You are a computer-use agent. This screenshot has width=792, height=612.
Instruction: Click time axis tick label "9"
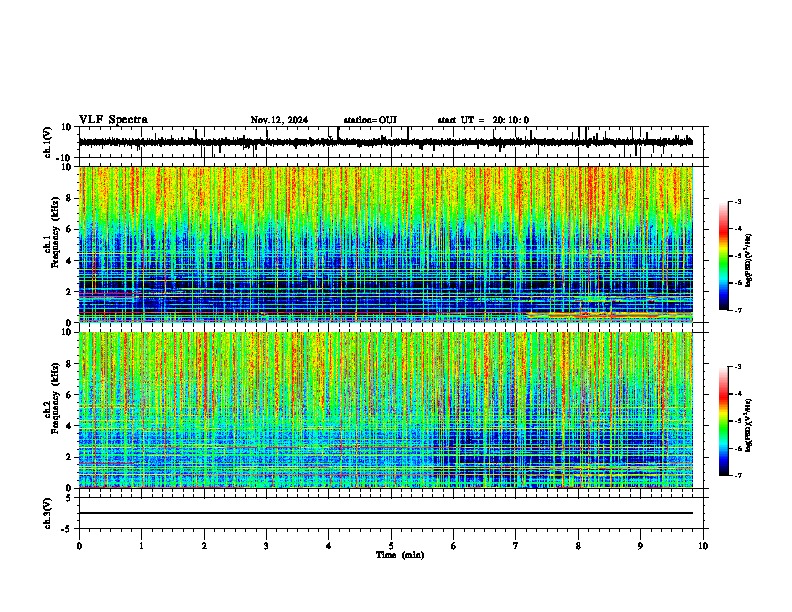[640, 546]
